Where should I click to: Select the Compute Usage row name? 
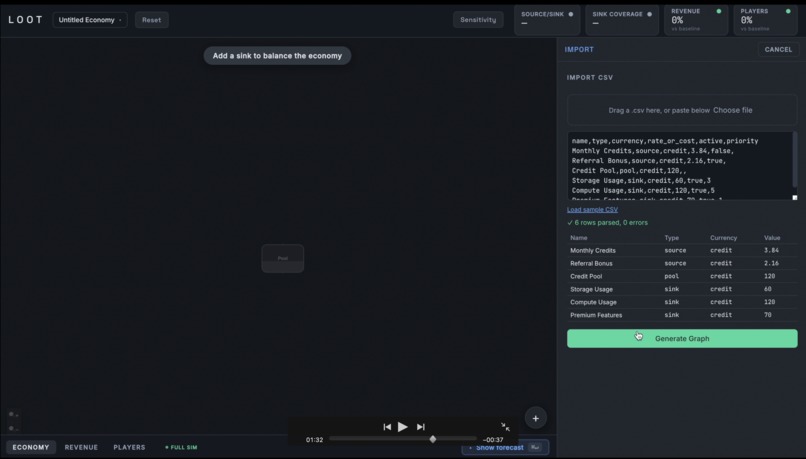tap(593, 302)
